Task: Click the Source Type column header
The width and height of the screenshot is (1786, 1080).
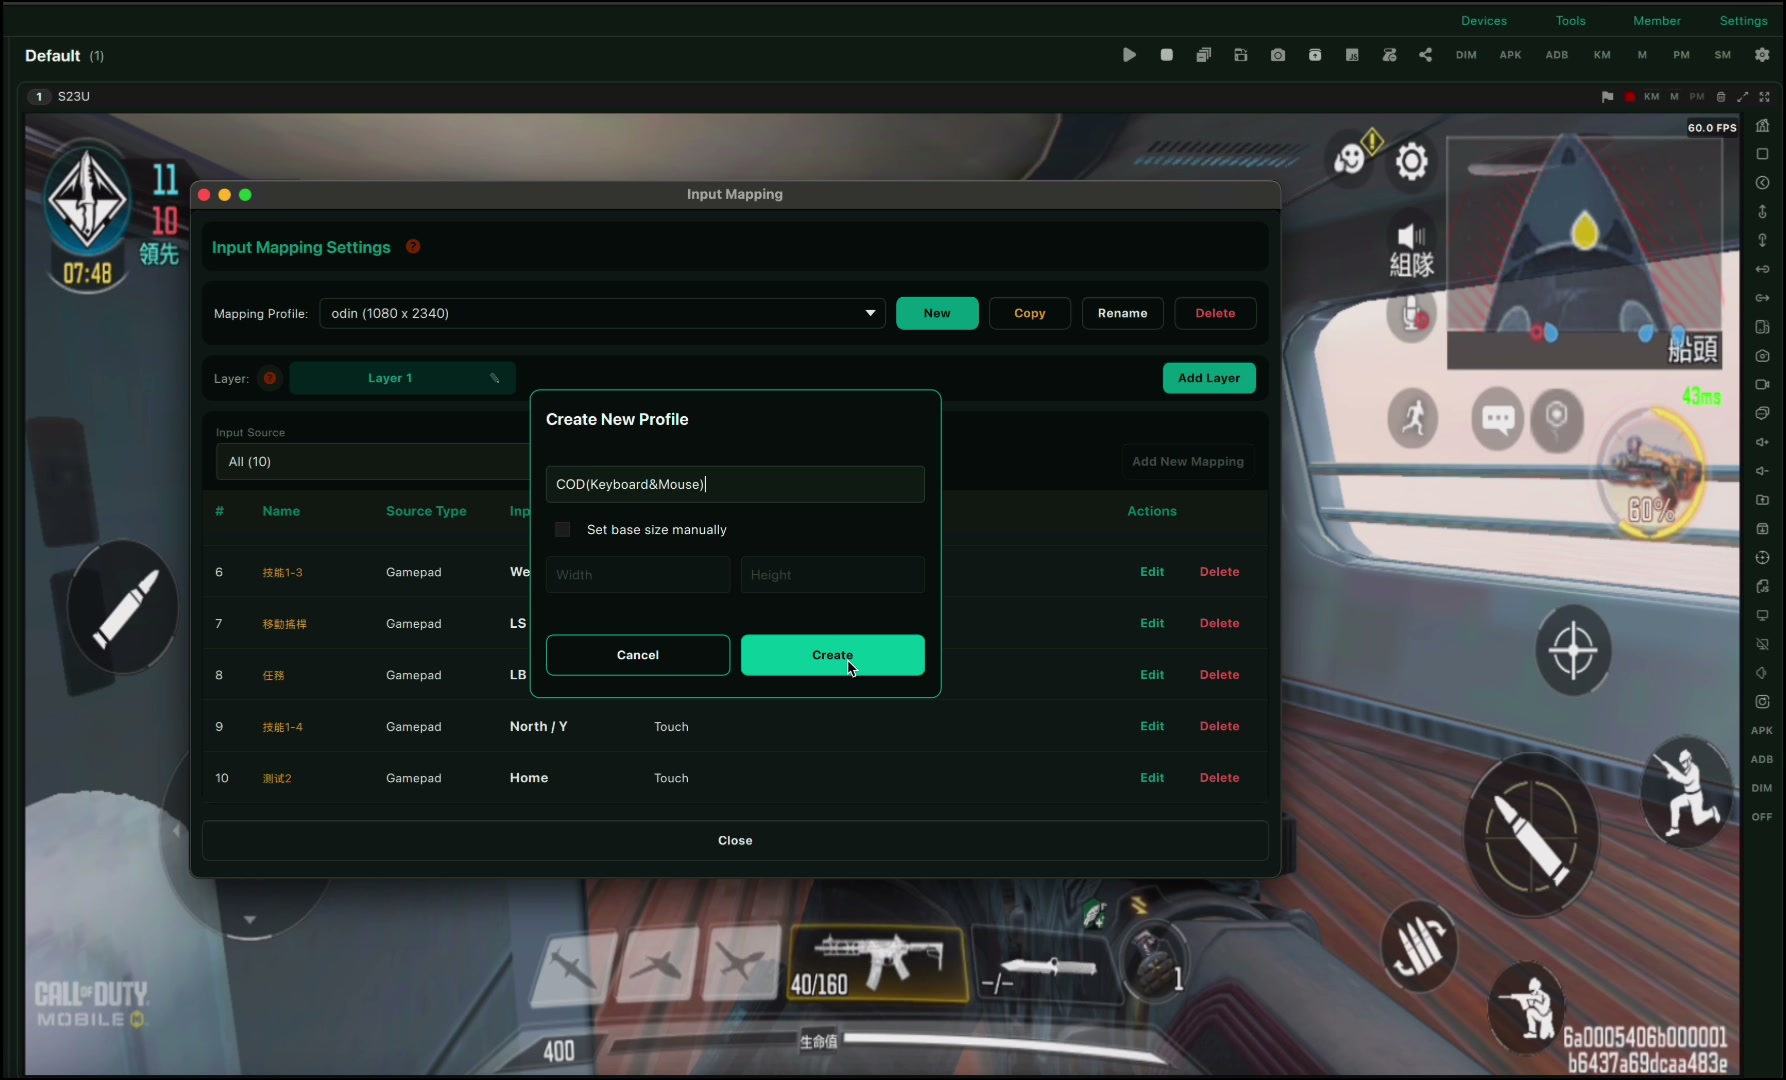Action: tap(426, 511)
